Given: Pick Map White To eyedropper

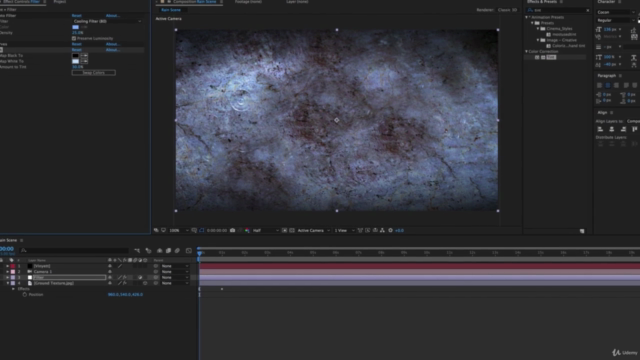Looking at the screenshot, I should point(84,61).
